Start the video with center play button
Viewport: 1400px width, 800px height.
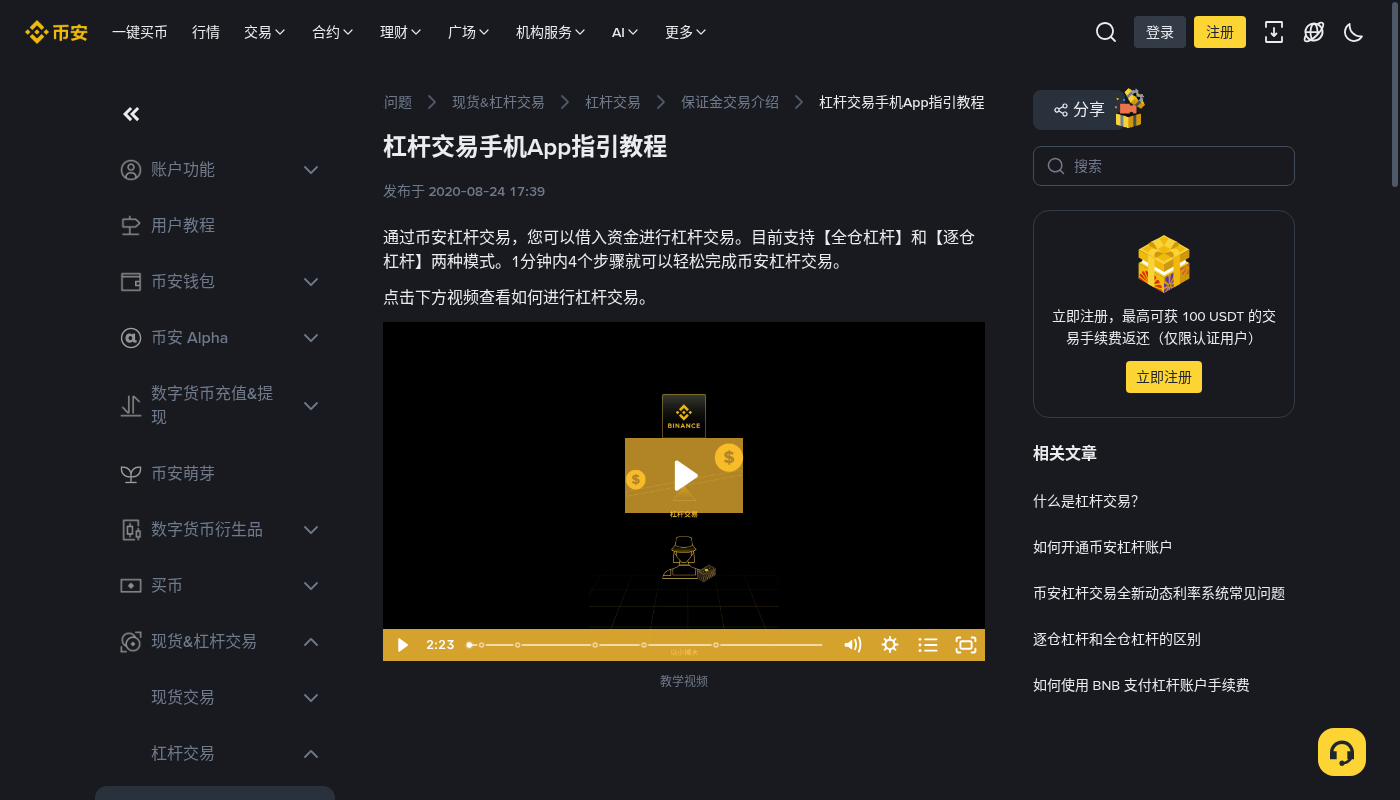point(684,475)
